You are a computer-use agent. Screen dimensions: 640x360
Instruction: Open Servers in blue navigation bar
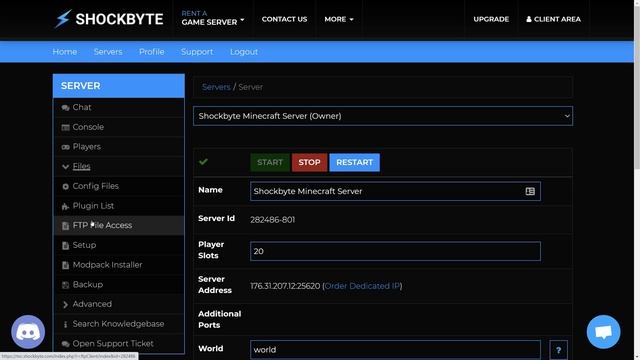pyautogui.click(x=108, y=52)
